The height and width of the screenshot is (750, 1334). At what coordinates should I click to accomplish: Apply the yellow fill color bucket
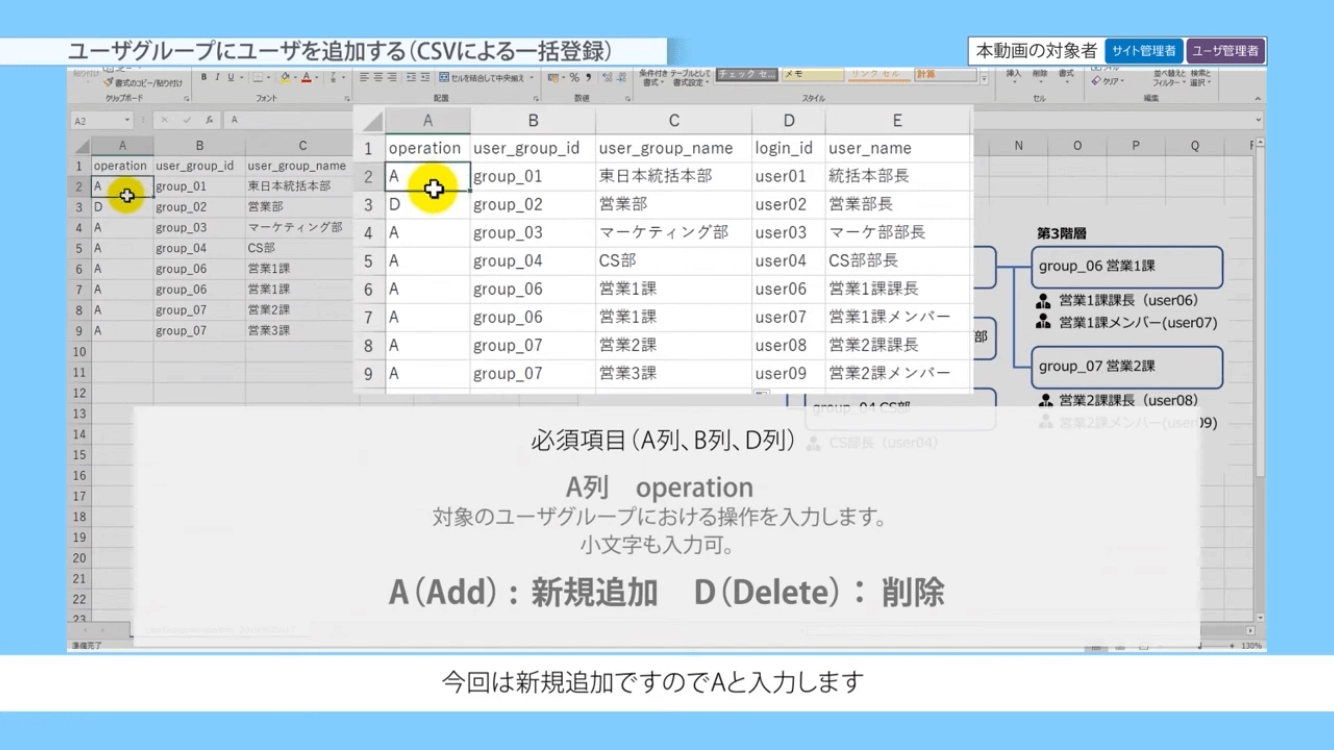pos(285,78)
